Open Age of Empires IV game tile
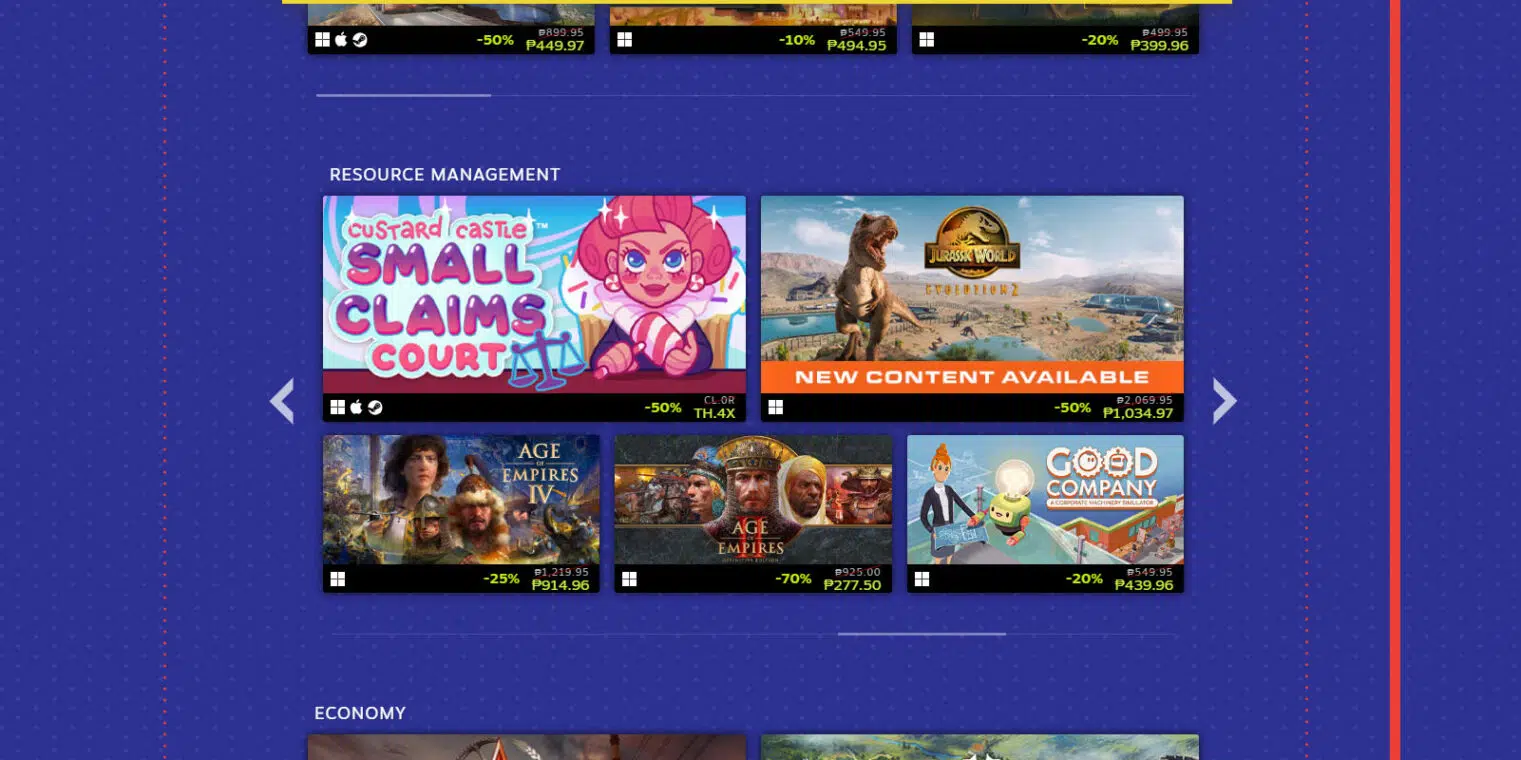This screenshot has height=760, width=1521. click(x=461, y=499)
